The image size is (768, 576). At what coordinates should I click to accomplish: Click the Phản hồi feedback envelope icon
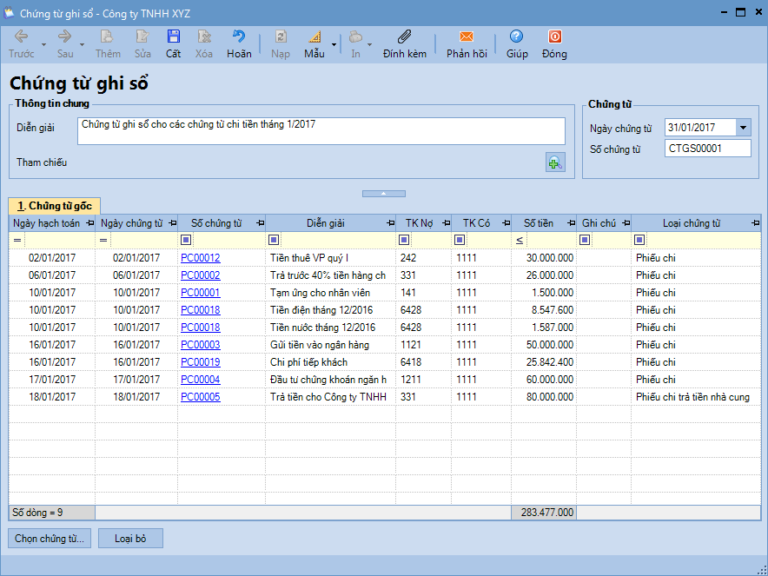click(466, 38)
